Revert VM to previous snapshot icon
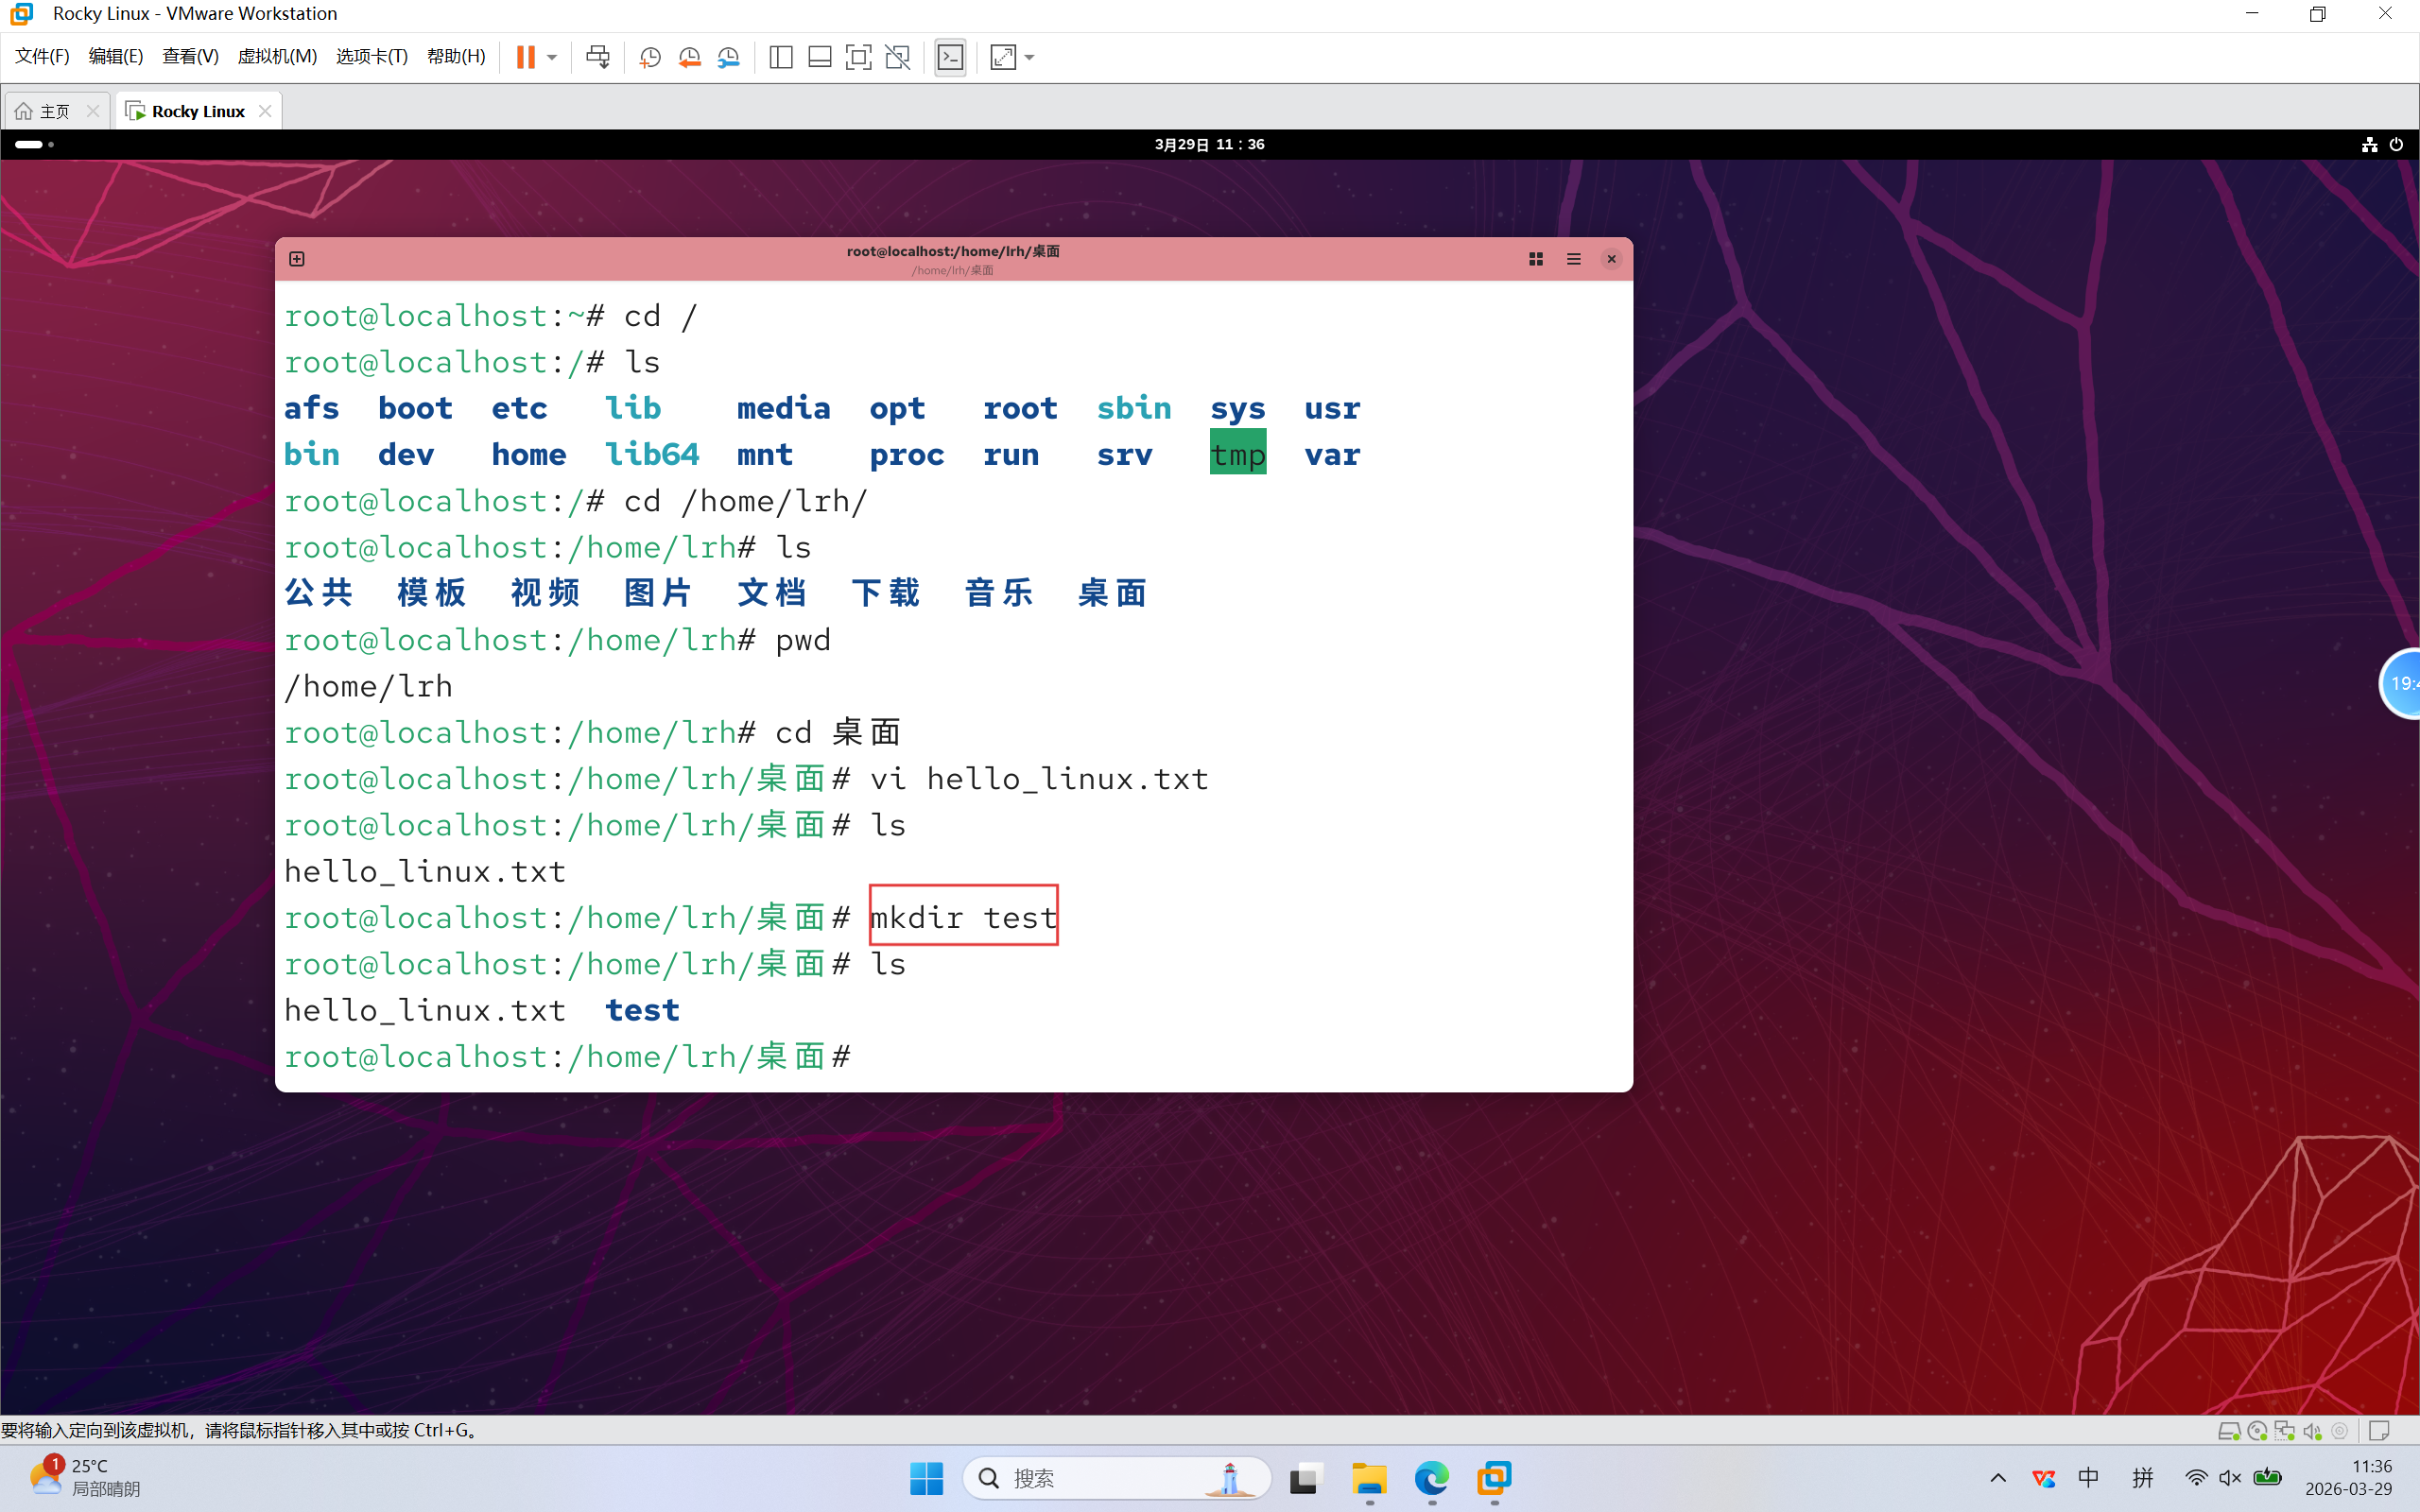The height and width of the screenshot is (1512, 2420). click(x=689, y=57)
